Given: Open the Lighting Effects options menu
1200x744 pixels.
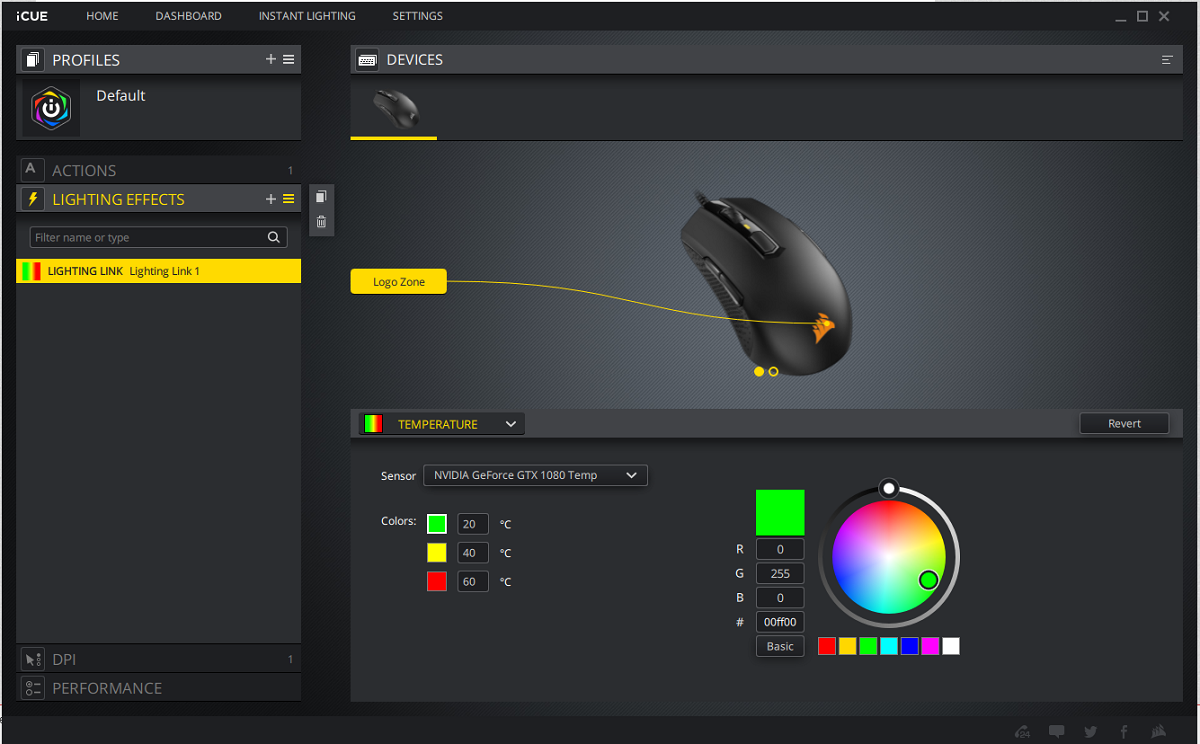Looking at the screenshot, I should (x=289, y=199).
